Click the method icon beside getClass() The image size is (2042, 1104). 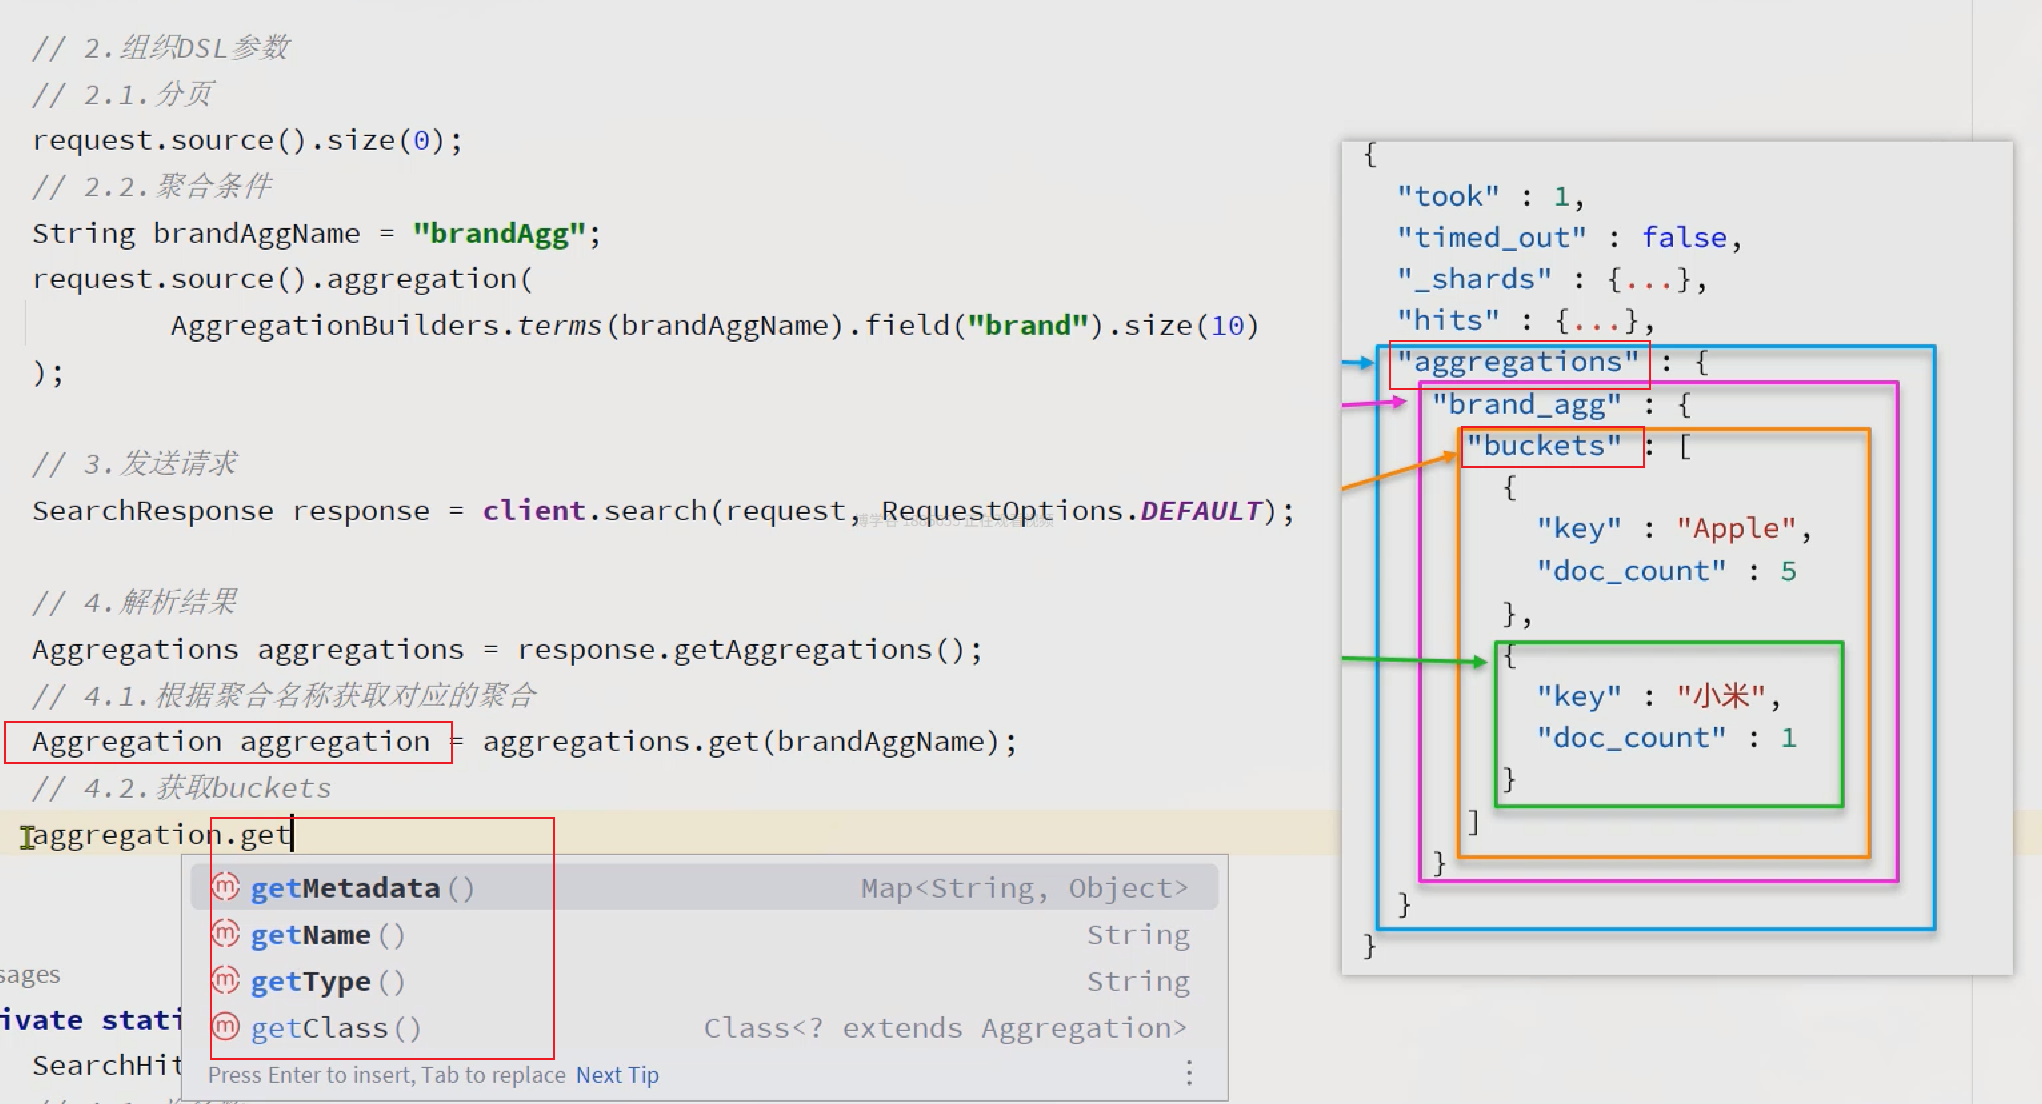pos(226,1027)
